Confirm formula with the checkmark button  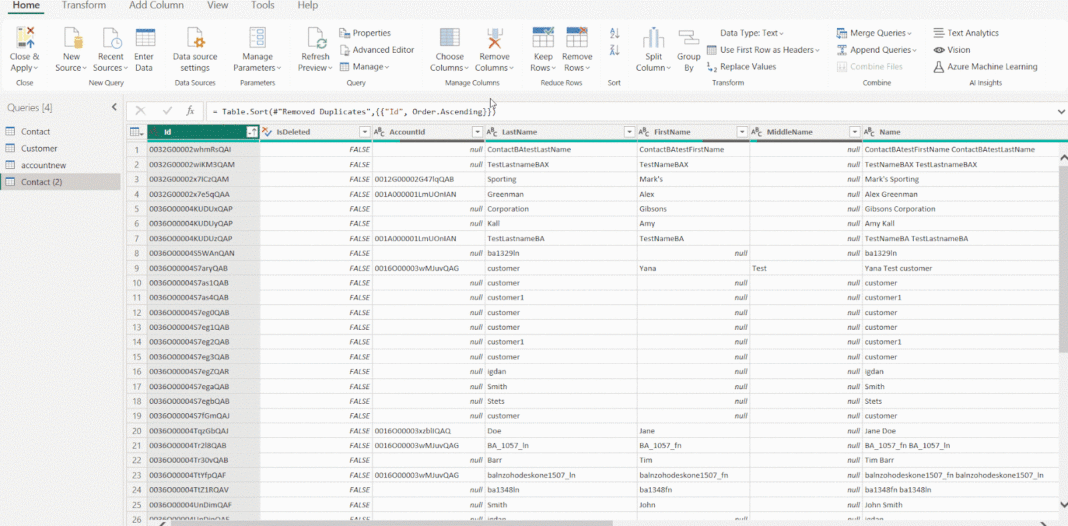pos(165,111)
